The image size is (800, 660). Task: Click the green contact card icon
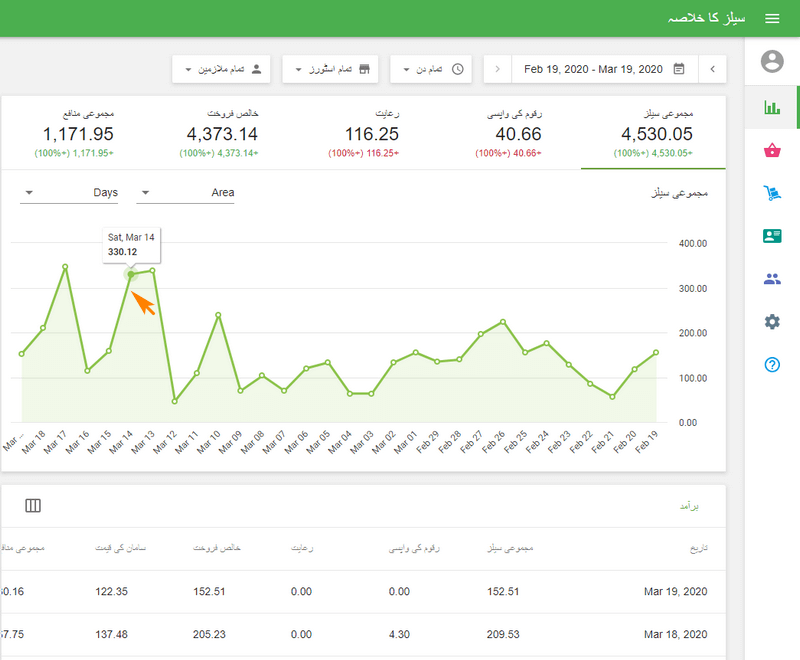click(771, 236)
